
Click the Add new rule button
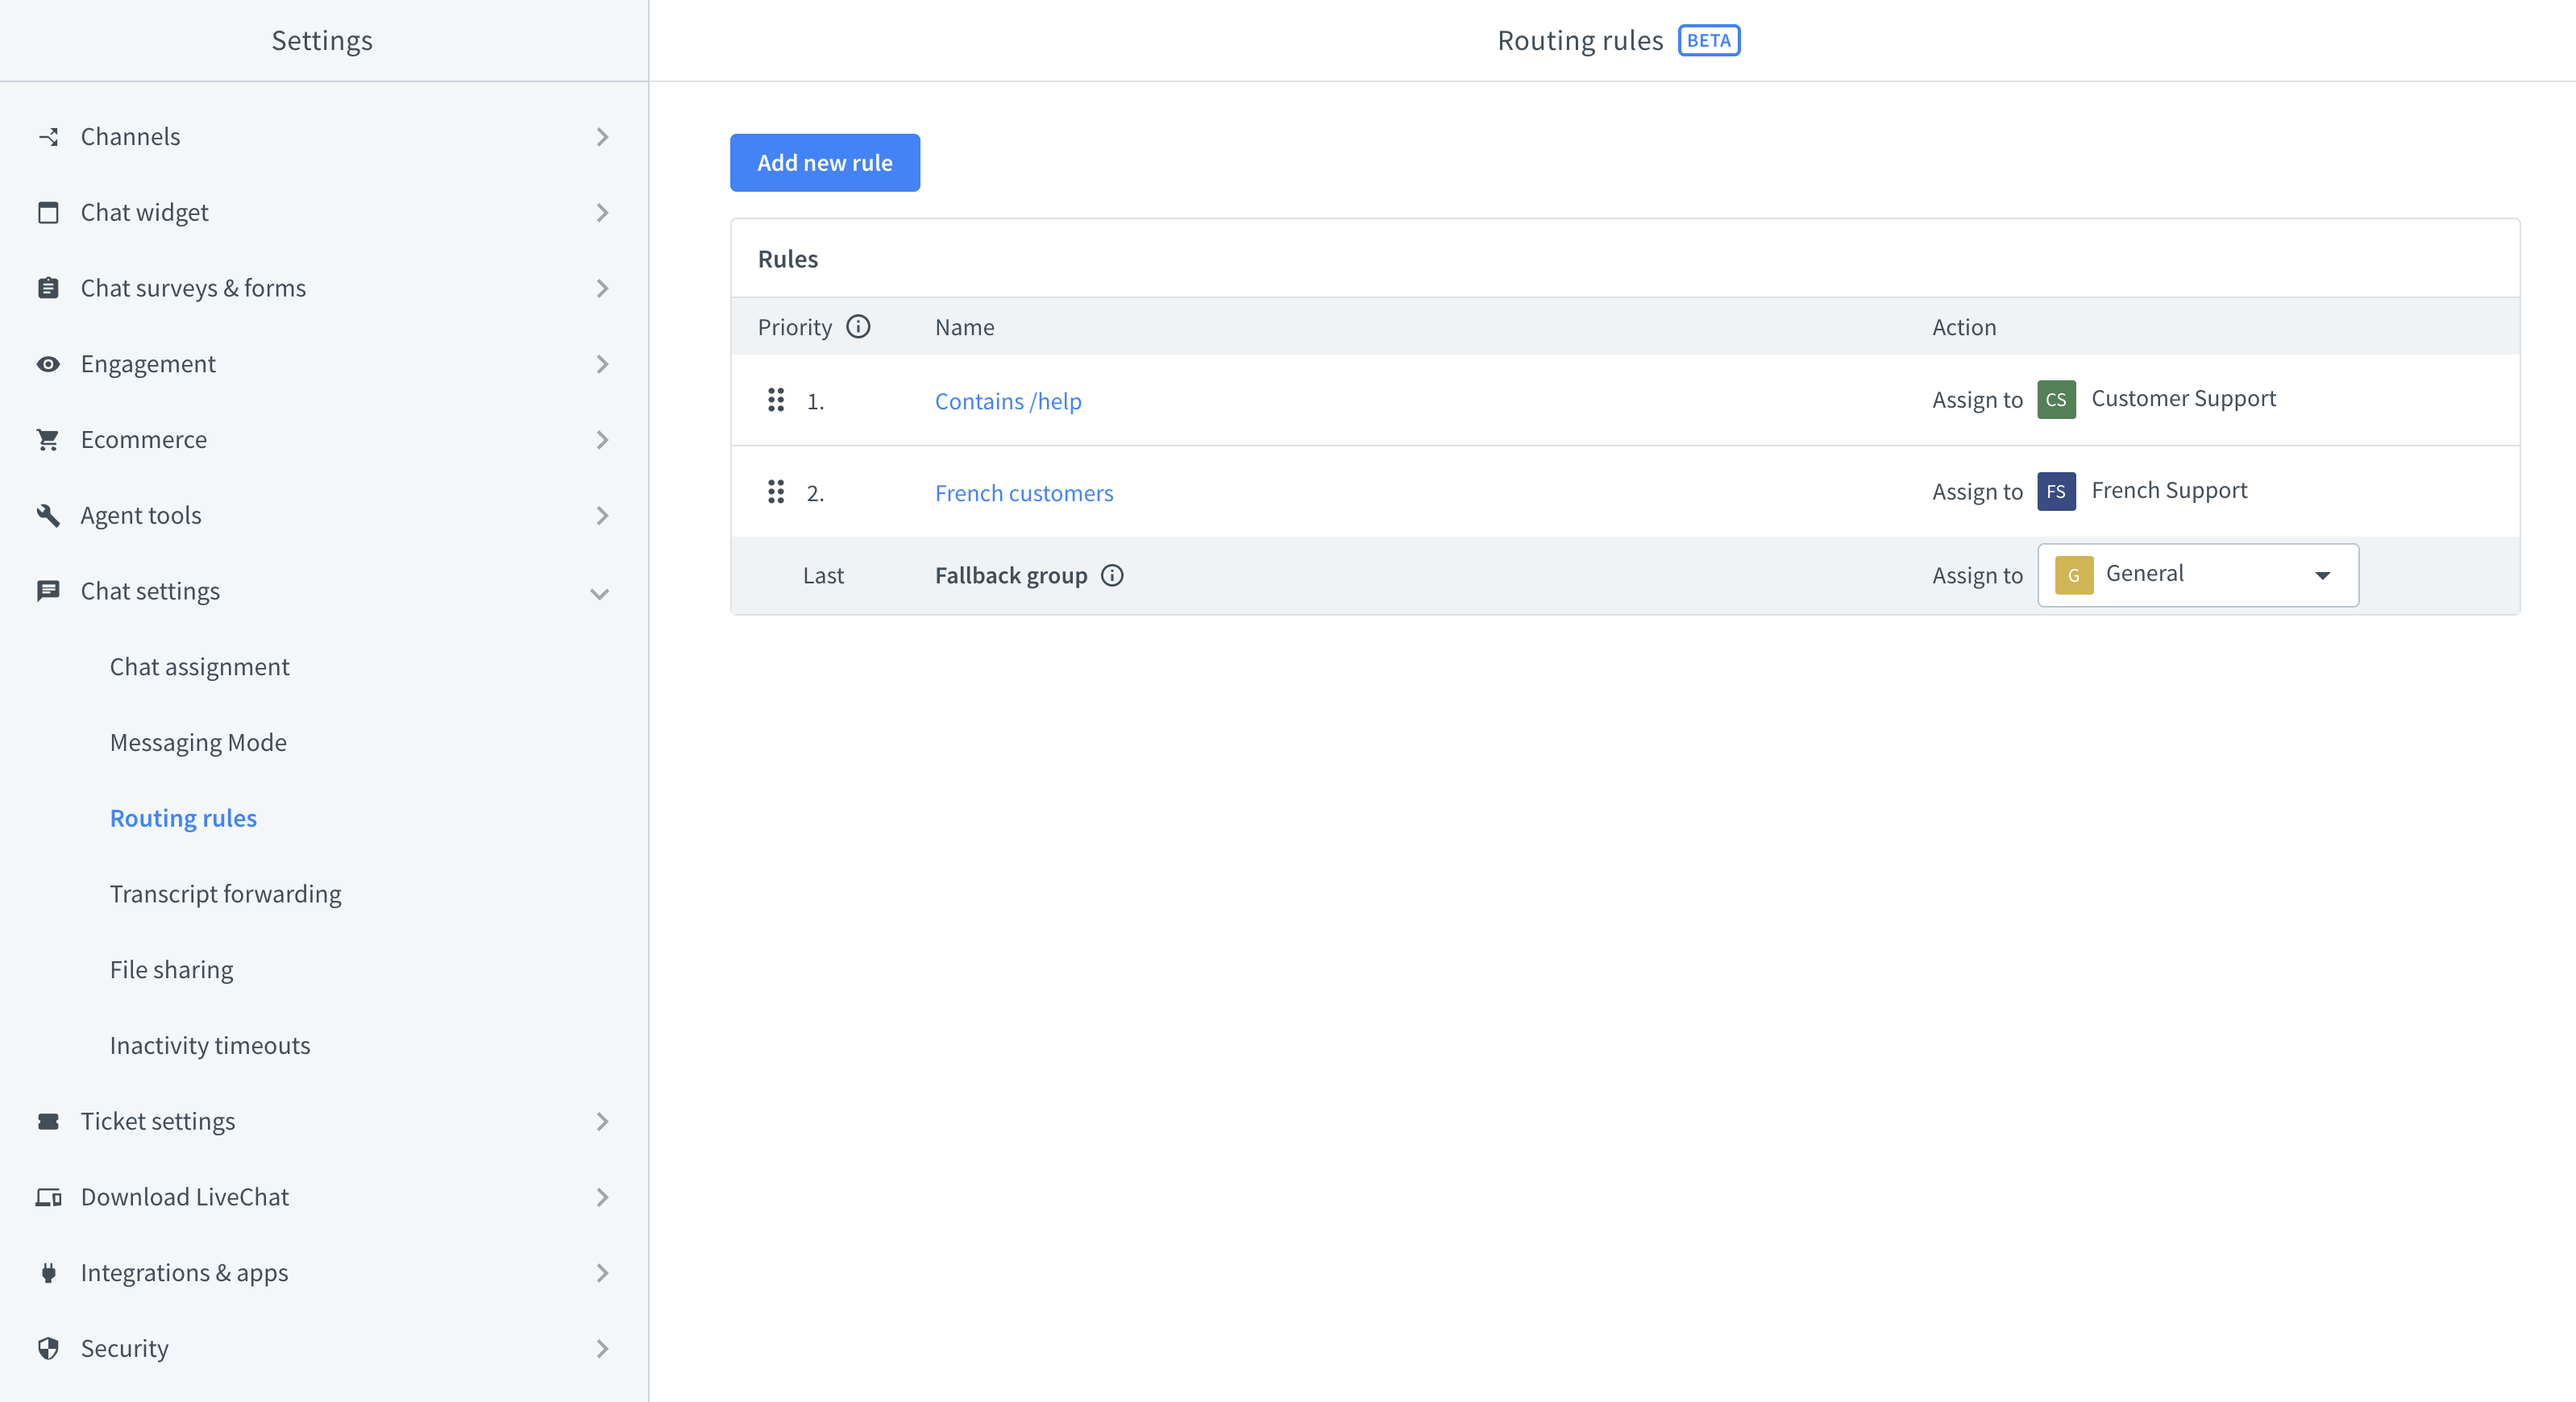coord(825,163)
